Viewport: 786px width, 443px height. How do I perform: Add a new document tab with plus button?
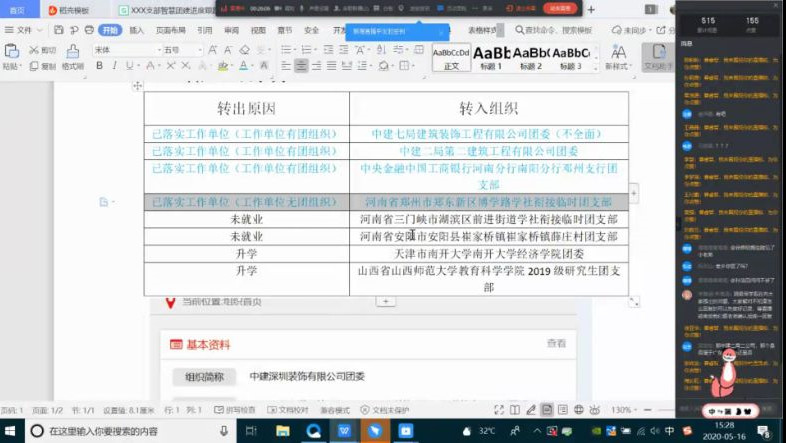click(591, 10)
